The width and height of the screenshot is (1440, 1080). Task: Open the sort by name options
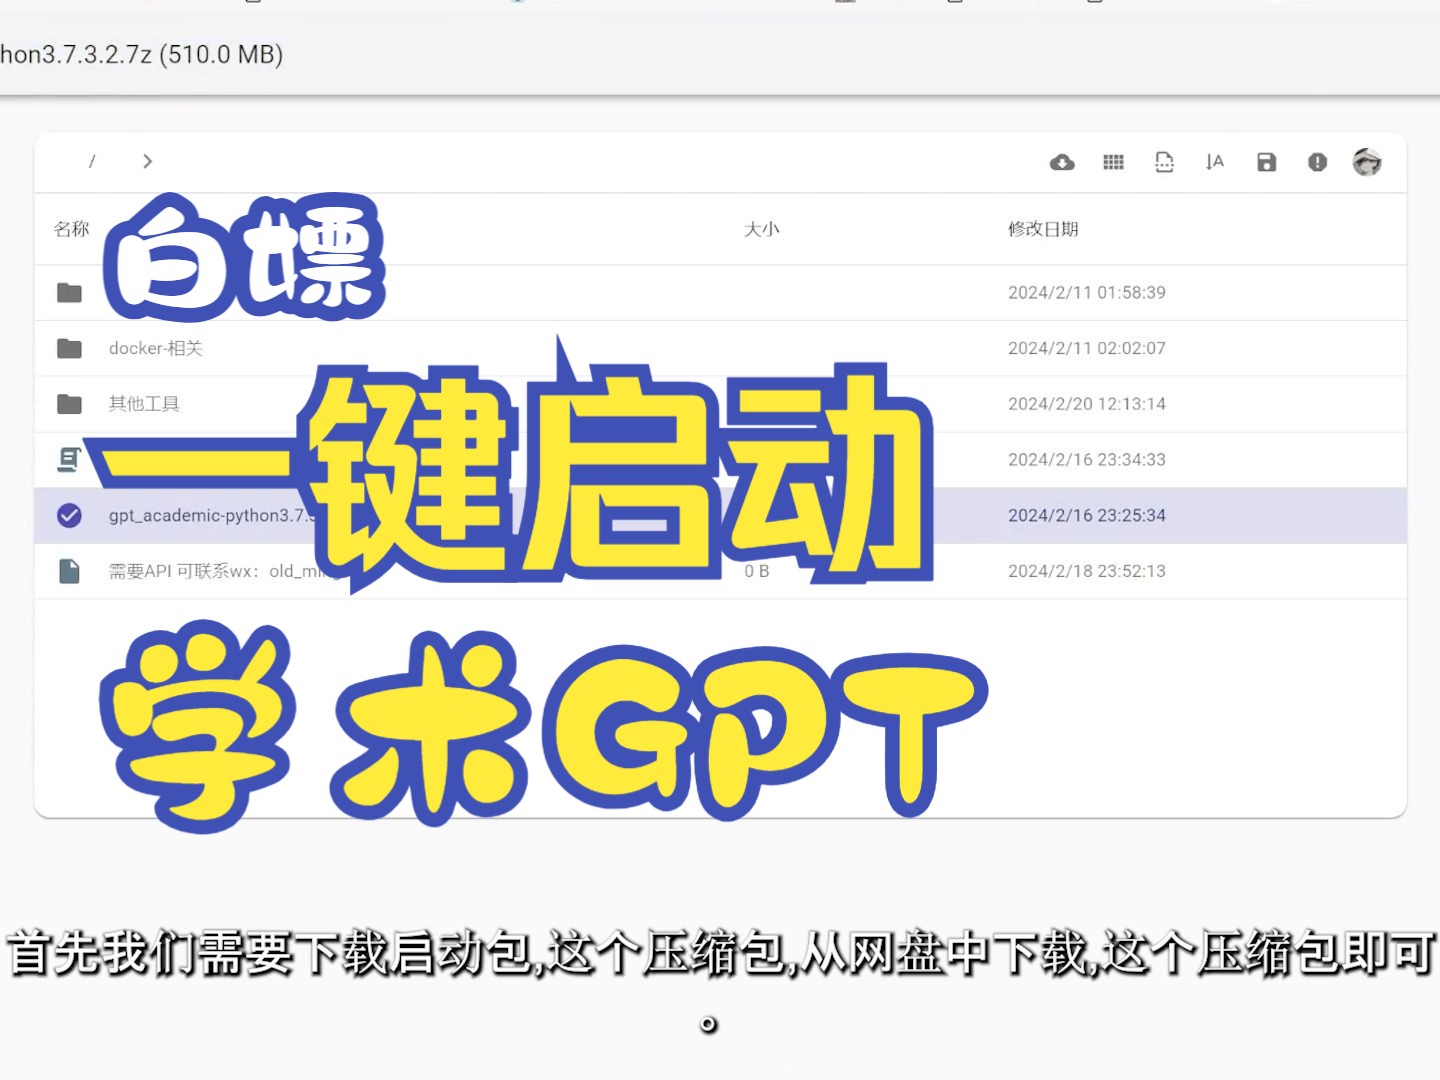pyautogui.click(x=1215, y=162)
